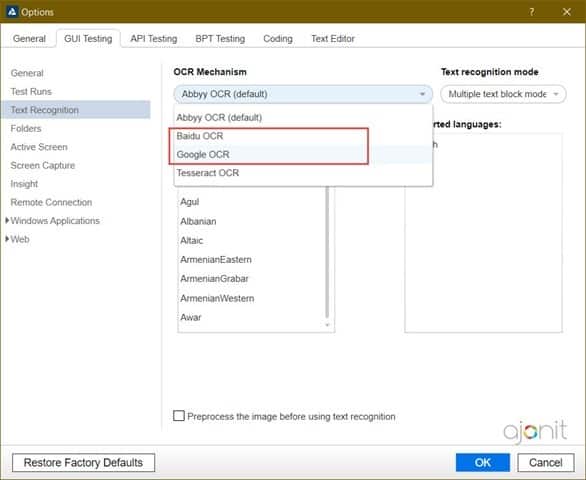The height and width of the screenshot is (480, 586).
Task: Open the Text Editor tab
Action: [x=333, y=39]
